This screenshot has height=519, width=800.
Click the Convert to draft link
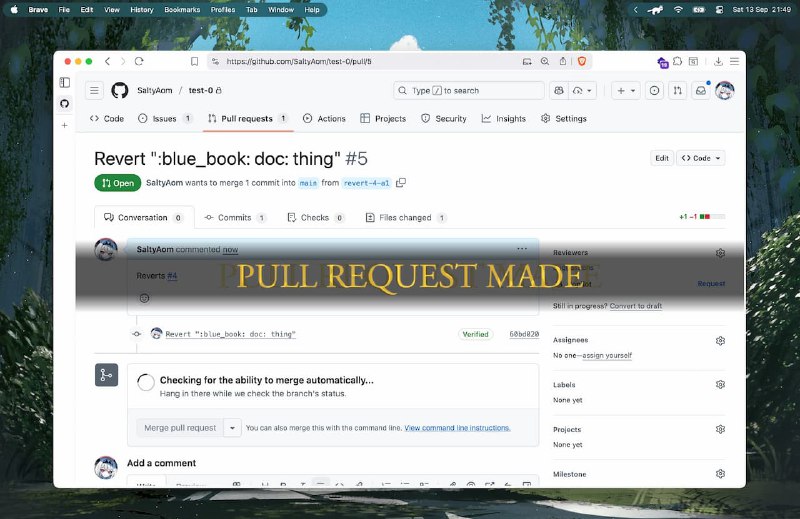click(635, 306)
